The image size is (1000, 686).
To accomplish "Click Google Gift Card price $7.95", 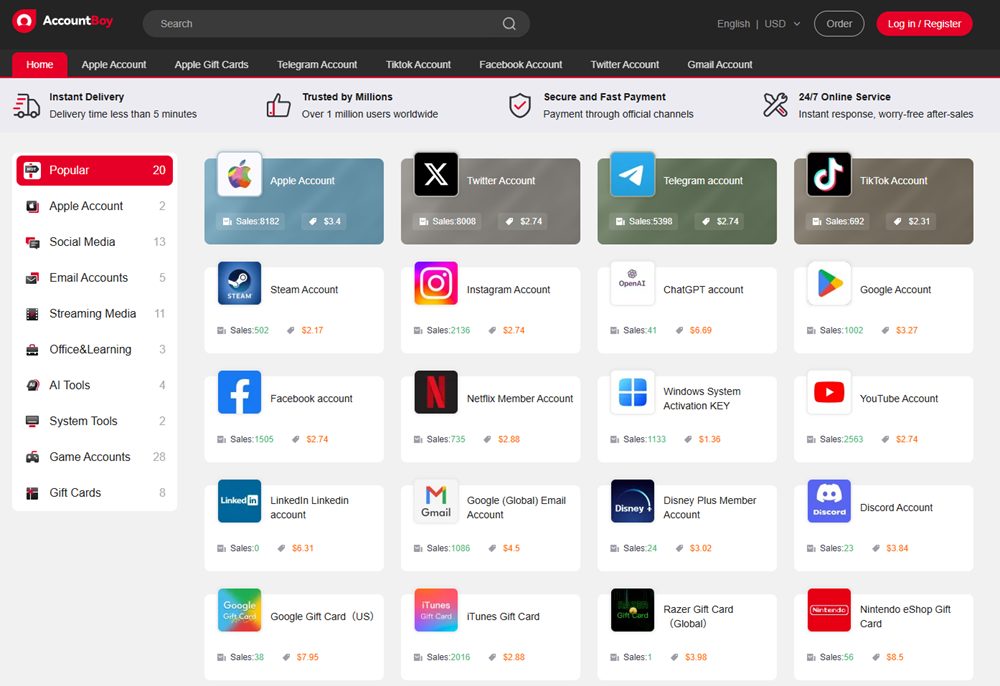I will (307, 657).
